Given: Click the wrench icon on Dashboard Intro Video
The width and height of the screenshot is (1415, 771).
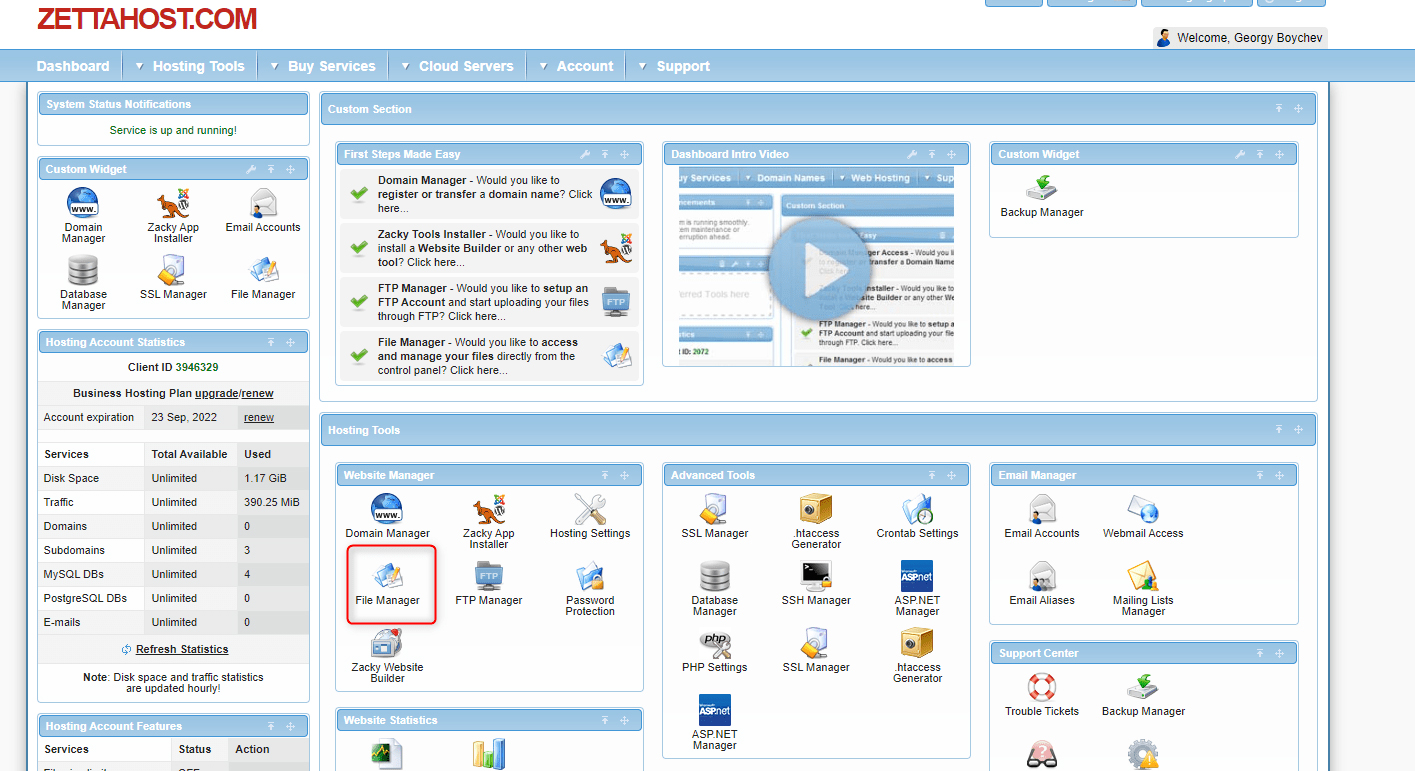Looking at the screenshot, I should coord(912,154).
